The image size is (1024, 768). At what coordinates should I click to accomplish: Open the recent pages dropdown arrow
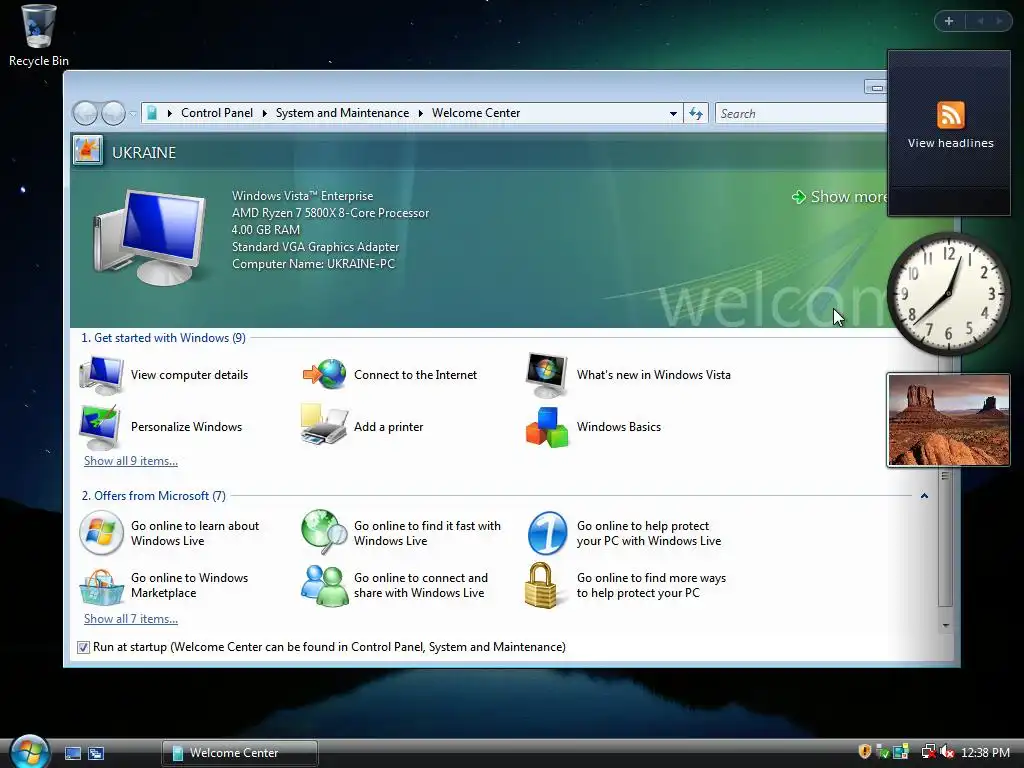click(x=133, y=114)
